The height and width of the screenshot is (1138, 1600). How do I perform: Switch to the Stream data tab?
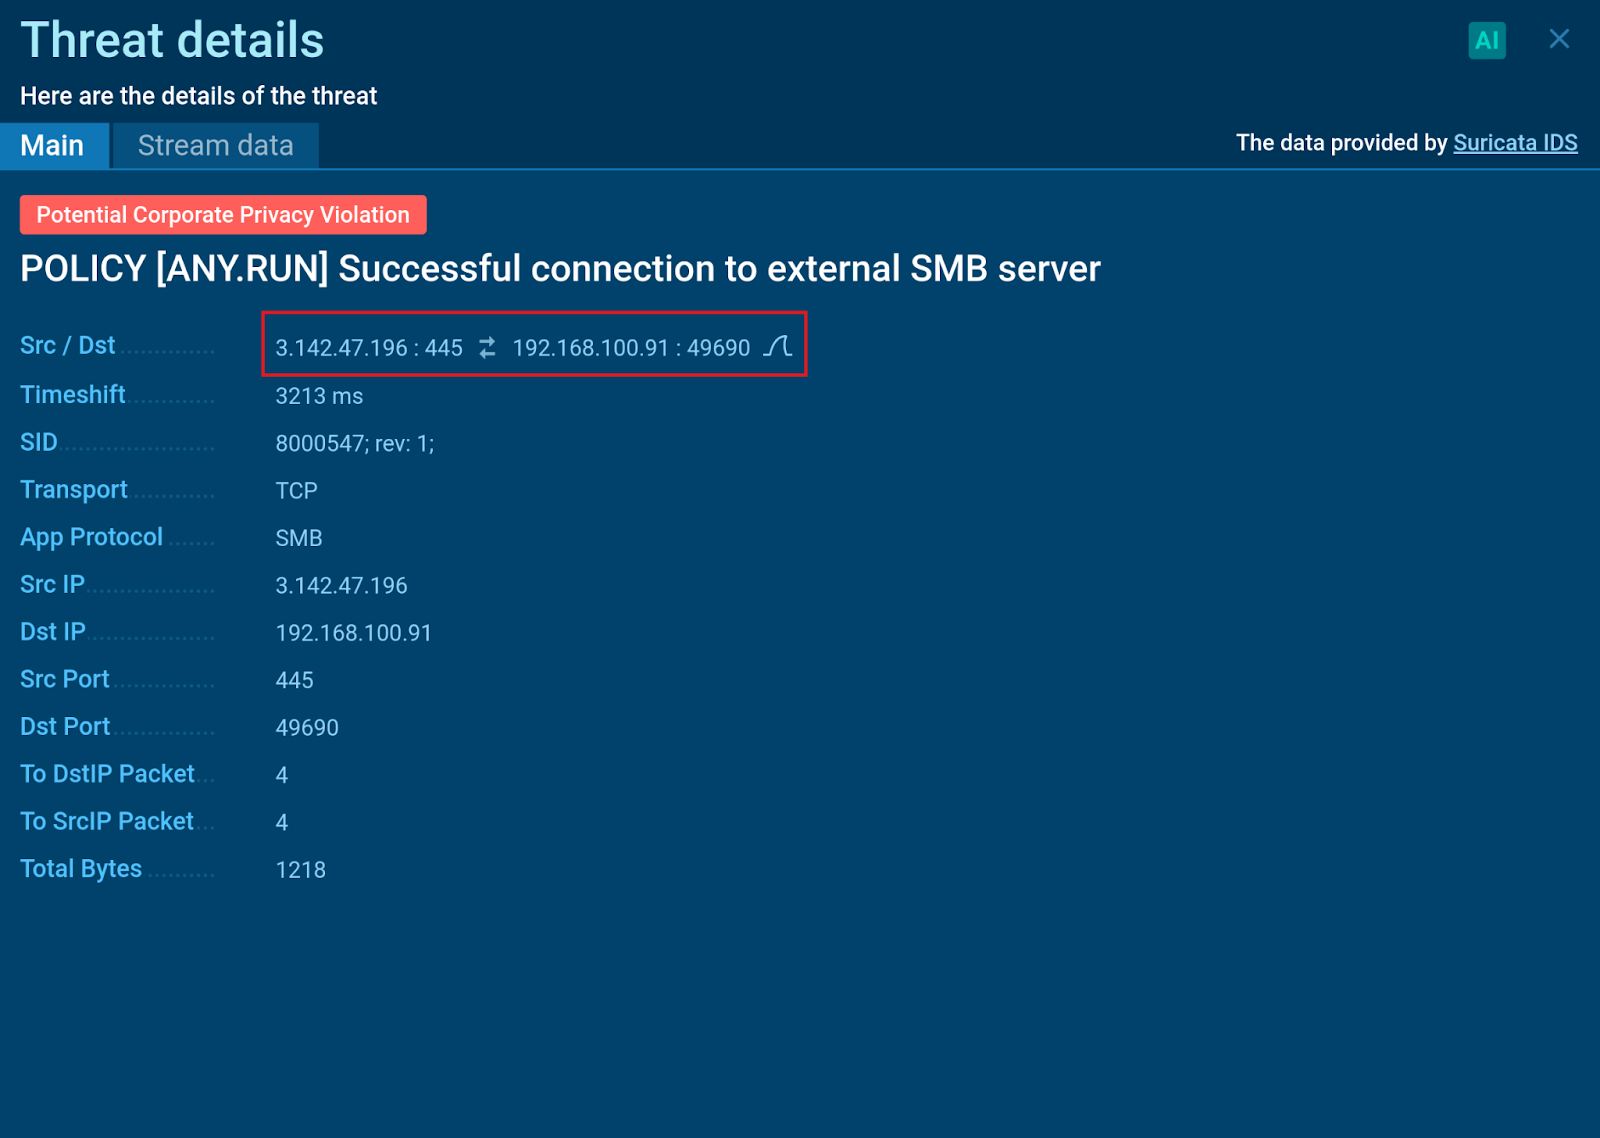click(x=215, y=146)
